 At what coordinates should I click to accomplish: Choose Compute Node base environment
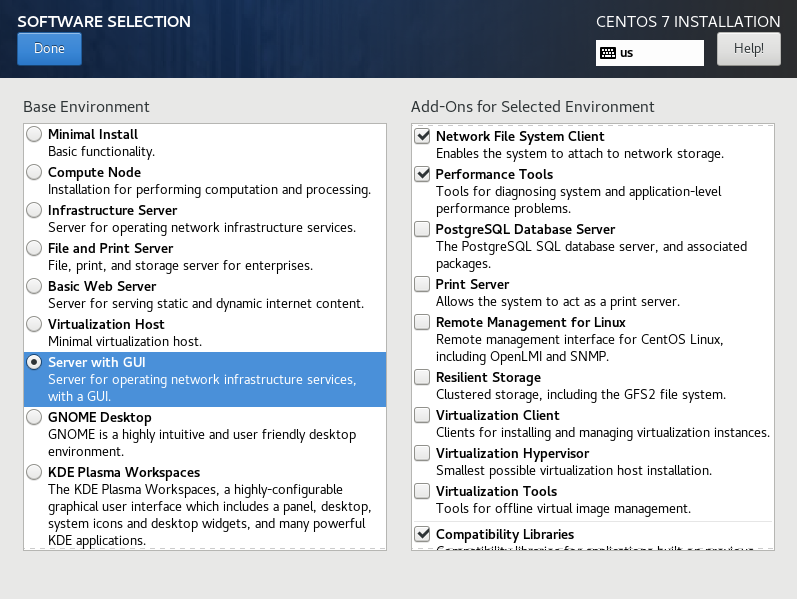click(x=35, y=172)
